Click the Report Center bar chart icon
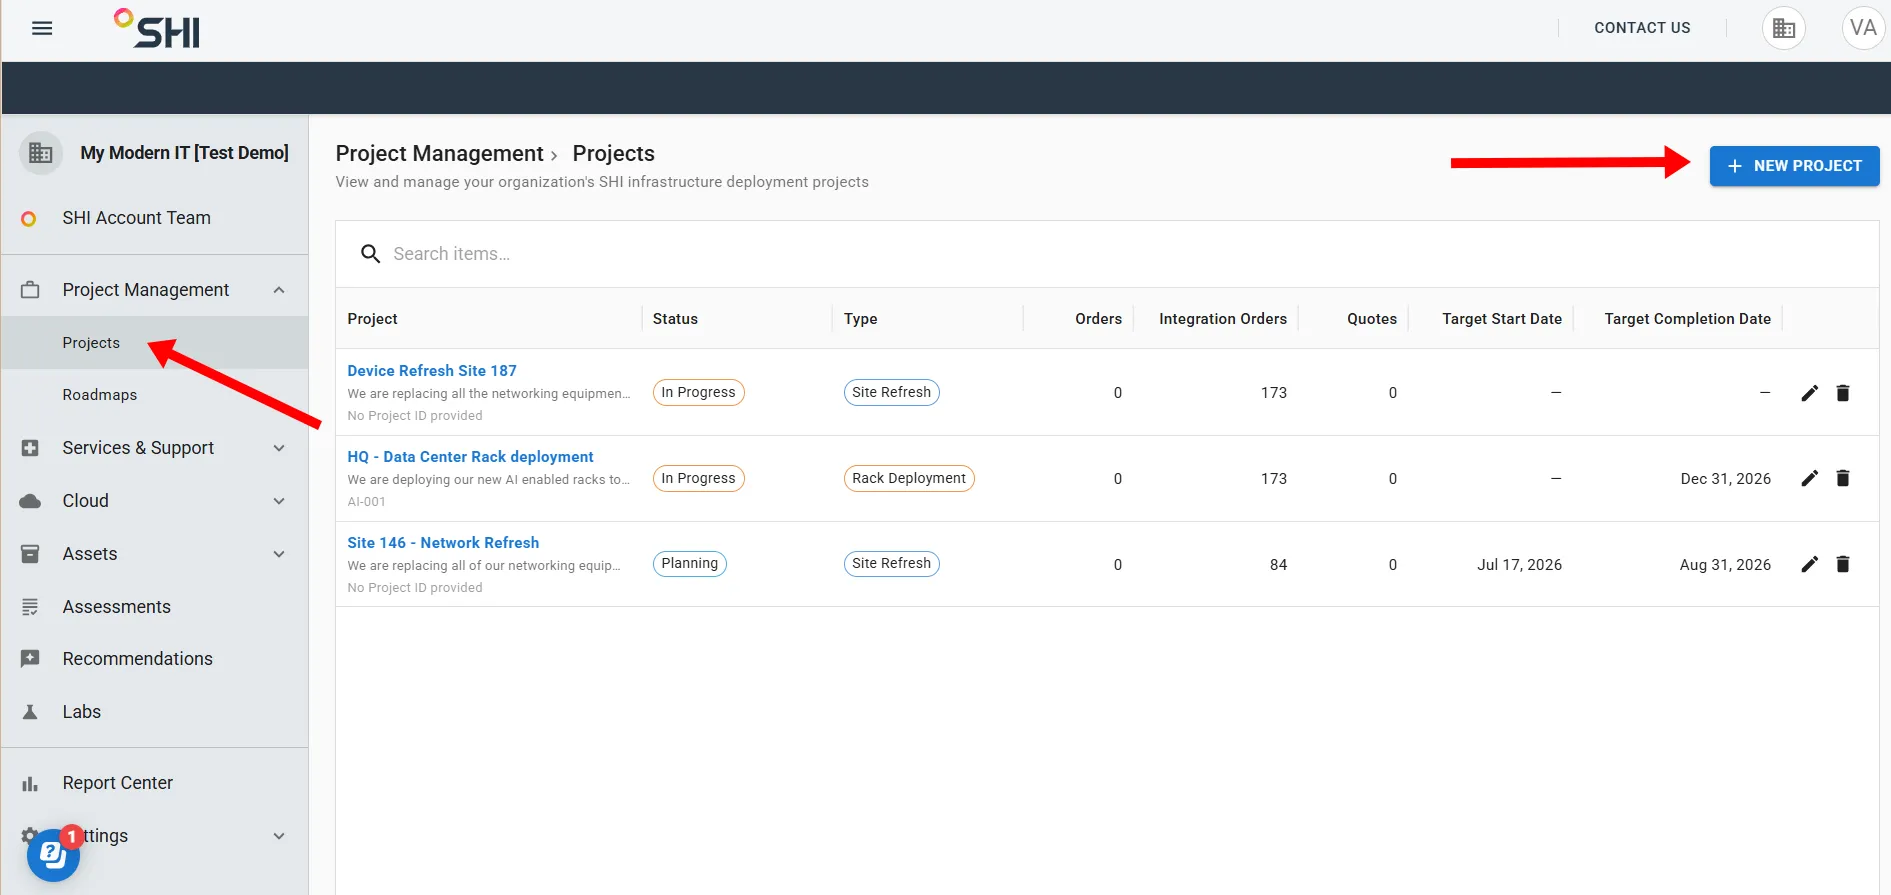Viewport: 1891px width, 895px height. (30, 784)
